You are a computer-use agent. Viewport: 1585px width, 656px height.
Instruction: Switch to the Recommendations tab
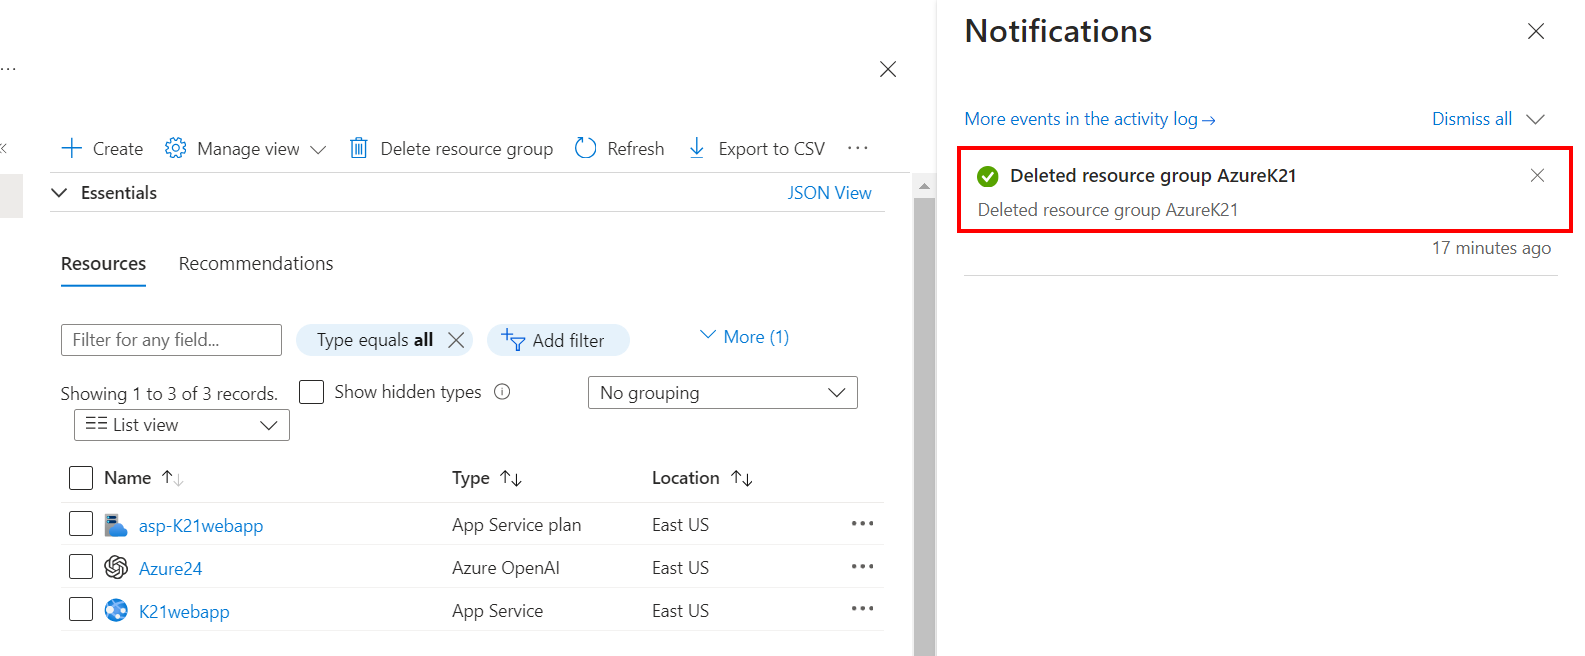[x=256, y=264]
